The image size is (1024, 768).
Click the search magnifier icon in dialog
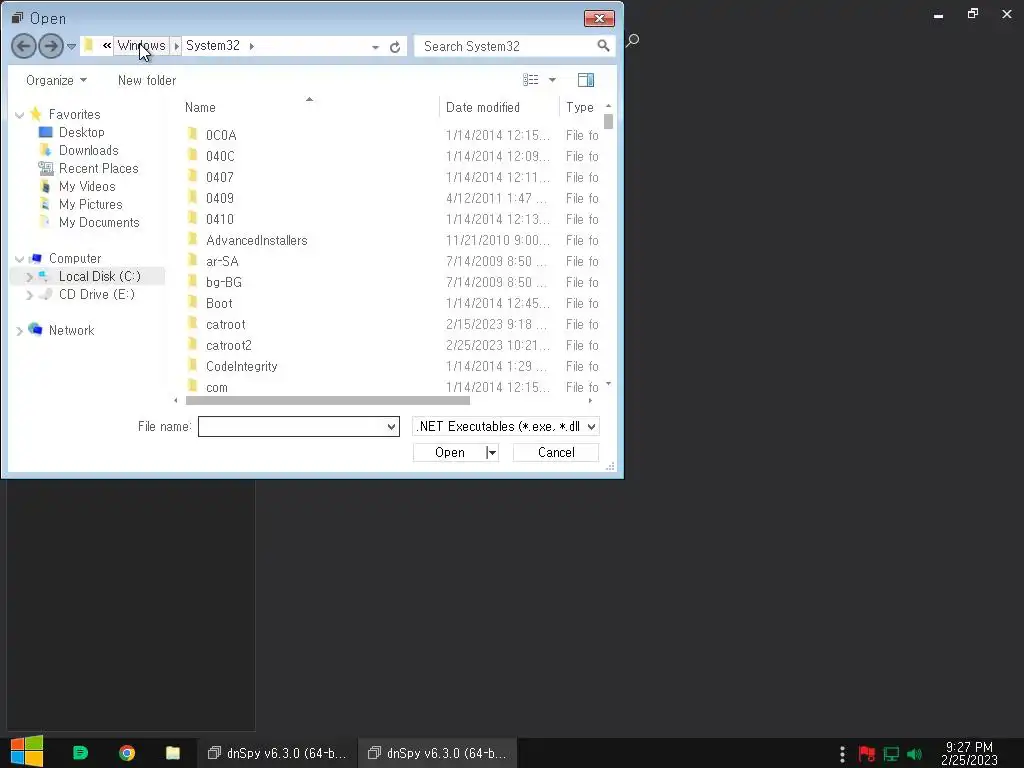(603, 46)
